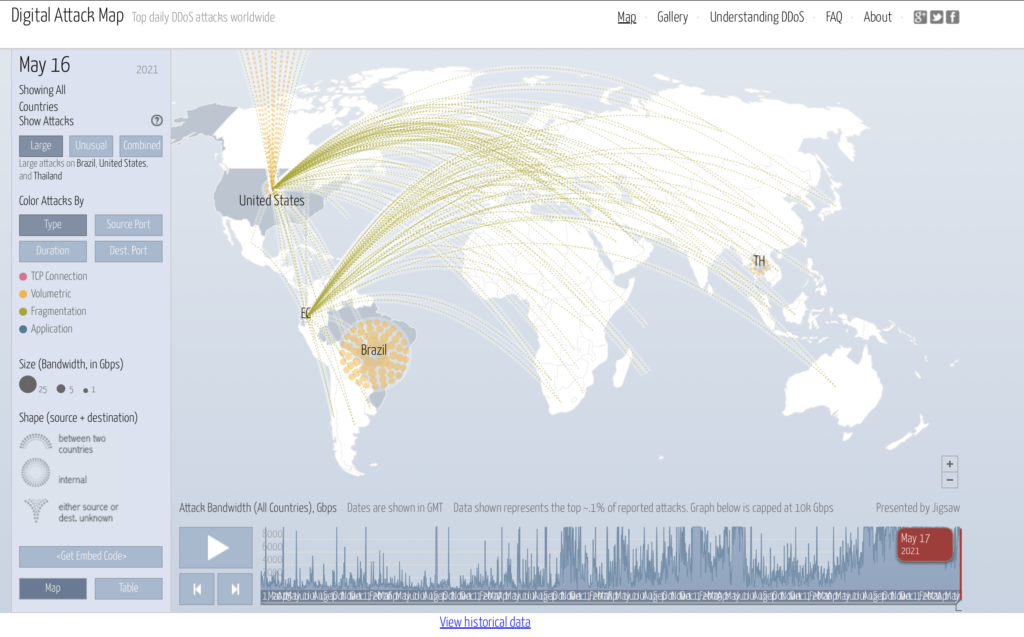Open the Show Attacks help question mark
The width and height of the screenshot is (1024, 637).
(x=156, y=121)
